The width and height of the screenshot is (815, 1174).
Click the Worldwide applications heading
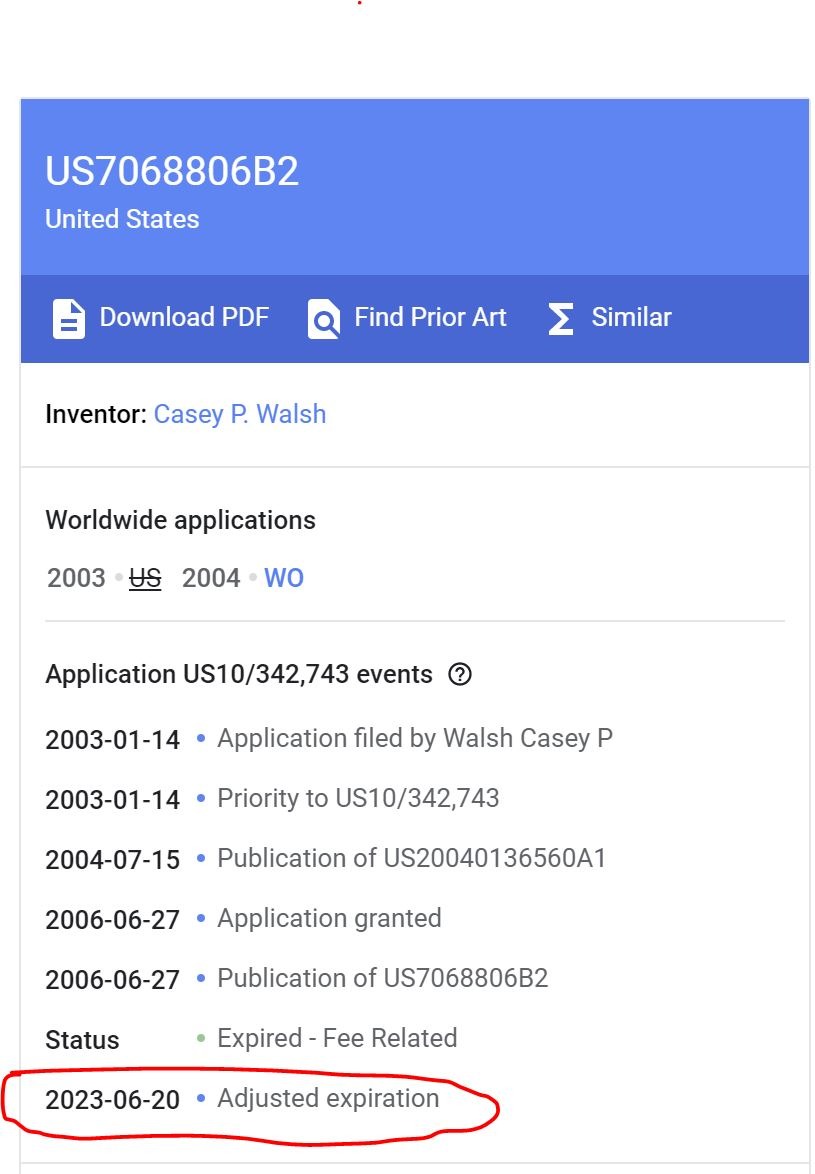tap(180, 520)
